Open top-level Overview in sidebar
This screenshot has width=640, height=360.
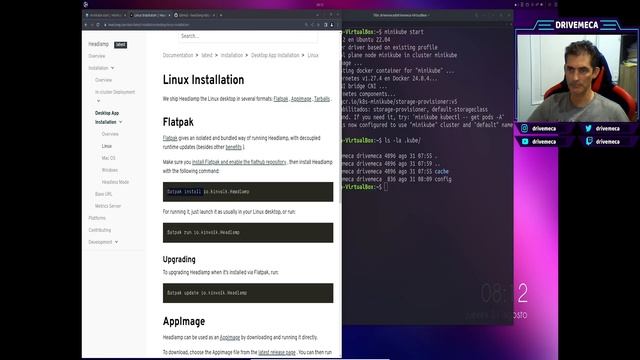(97, 56)
